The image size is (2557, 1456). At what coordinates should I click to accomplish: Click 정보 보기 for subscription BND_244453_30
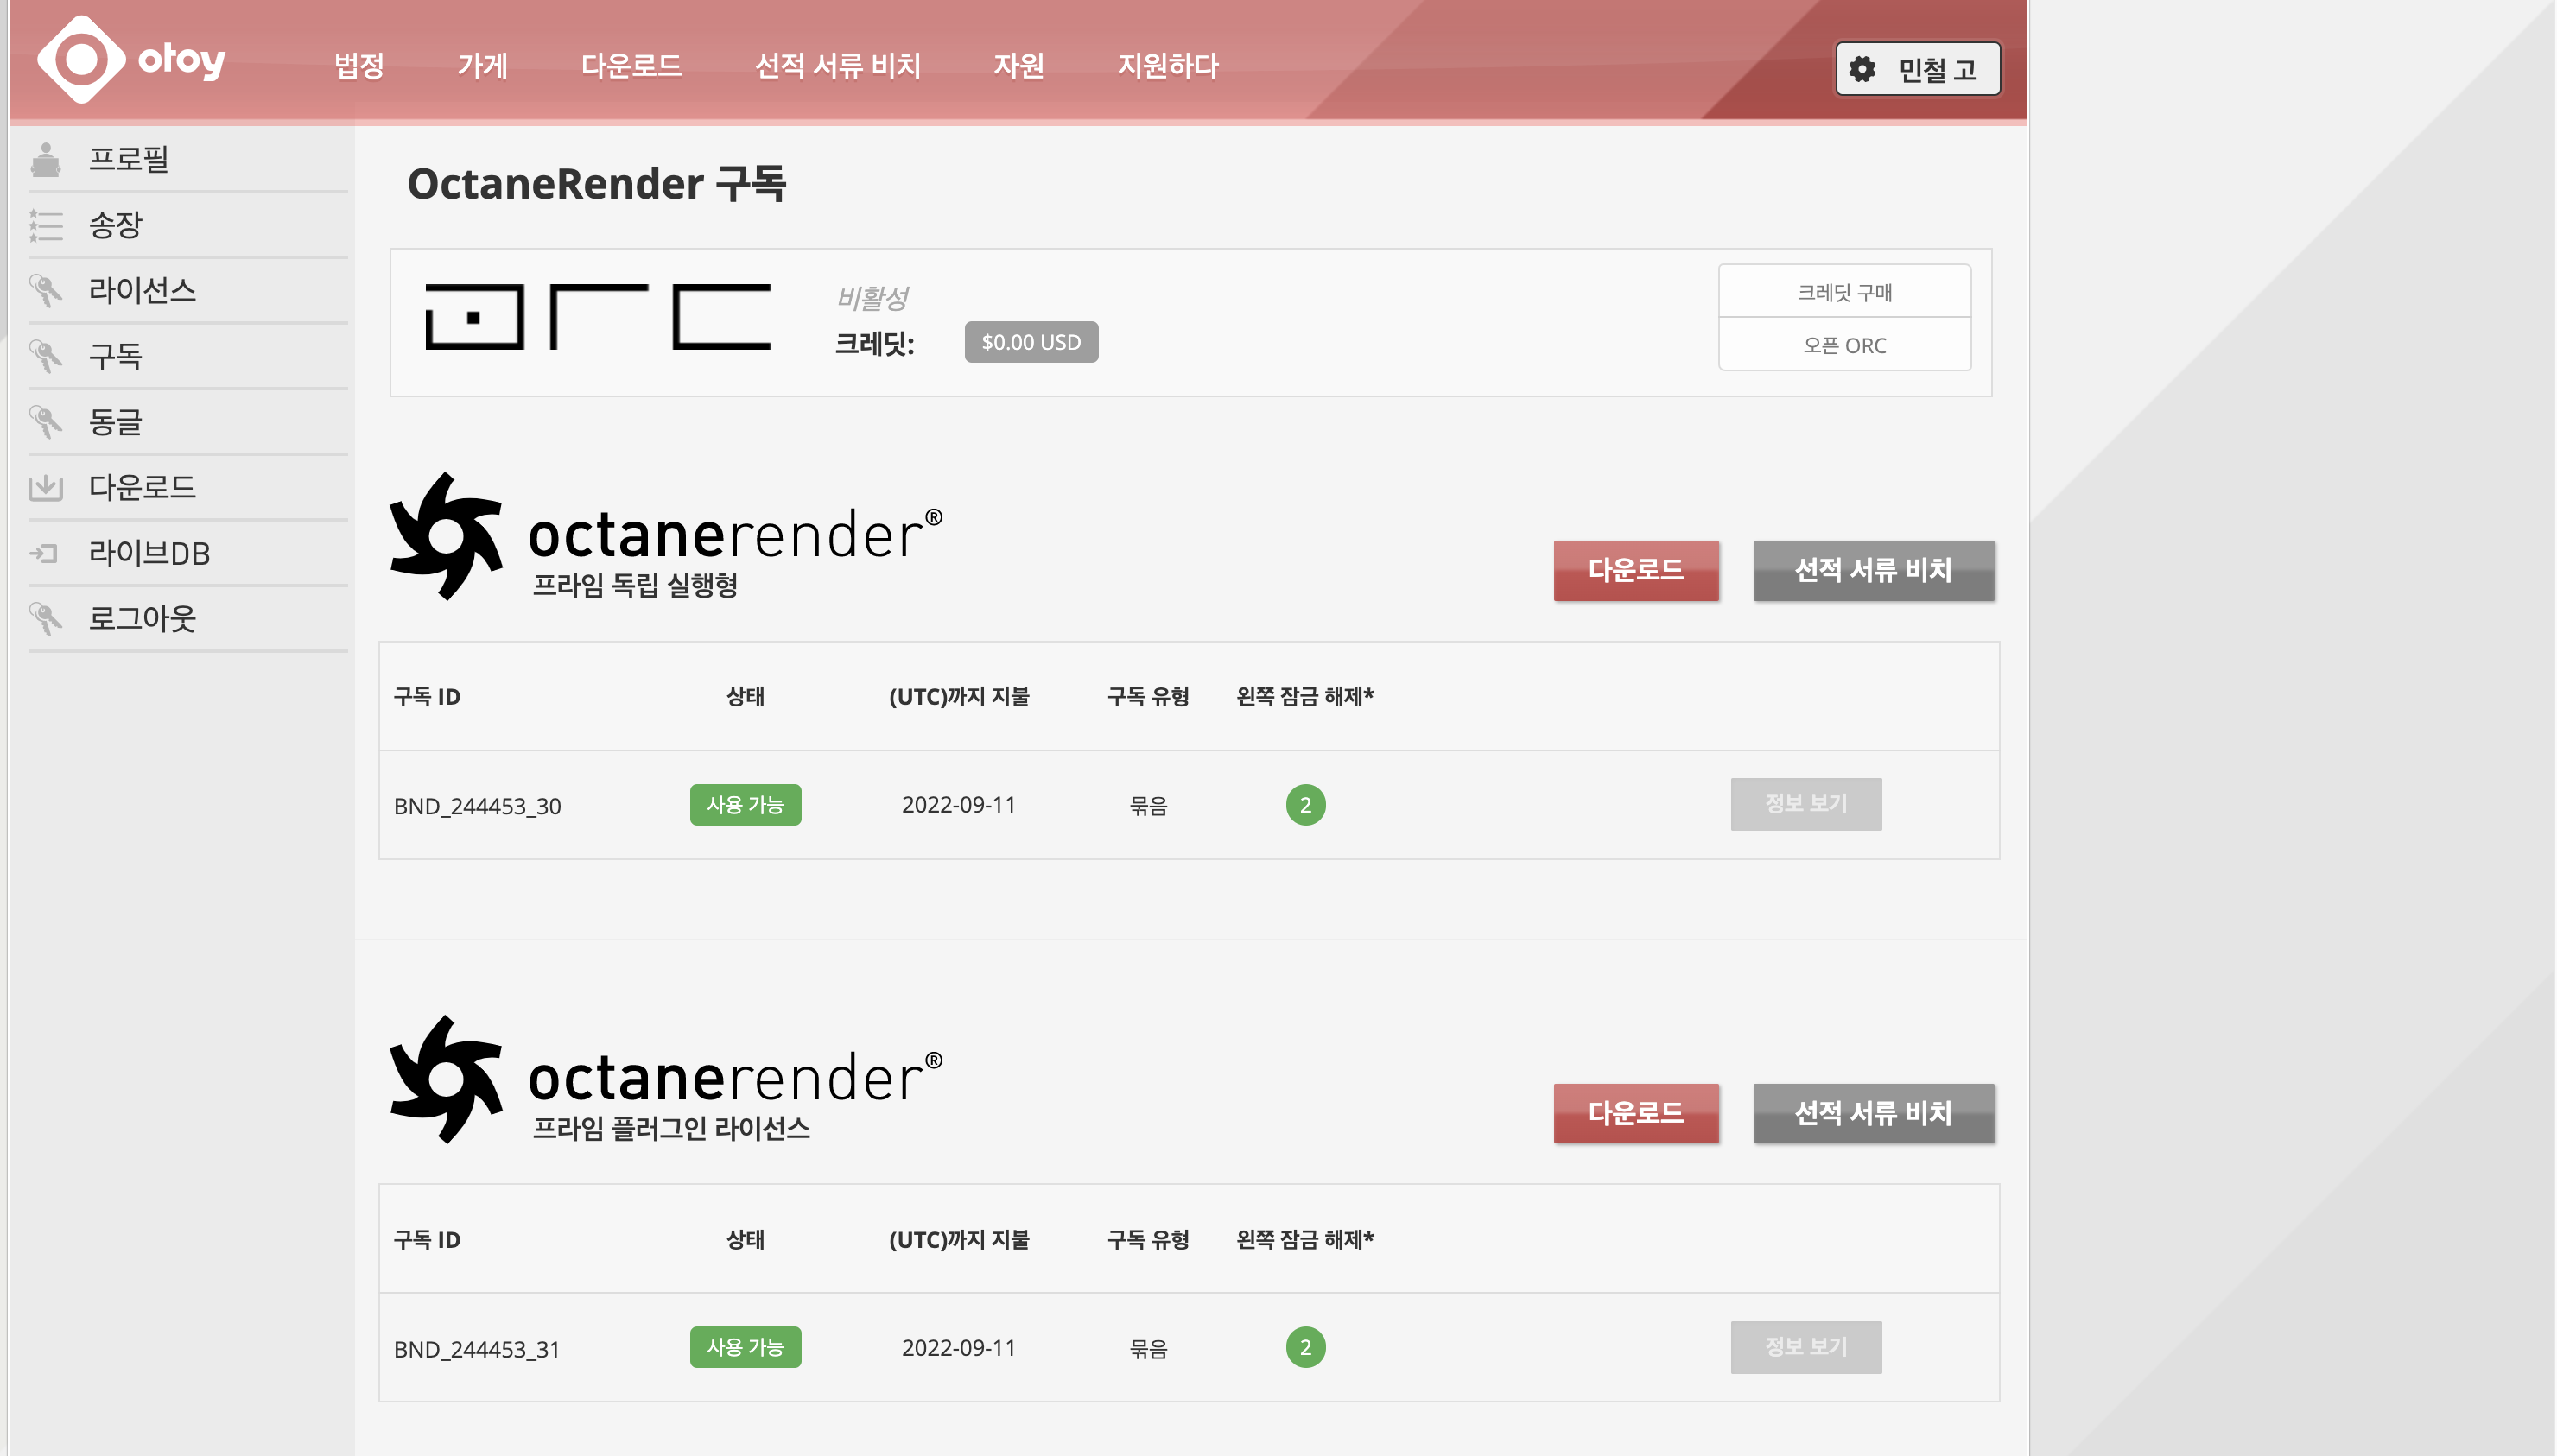[1806, 804]
